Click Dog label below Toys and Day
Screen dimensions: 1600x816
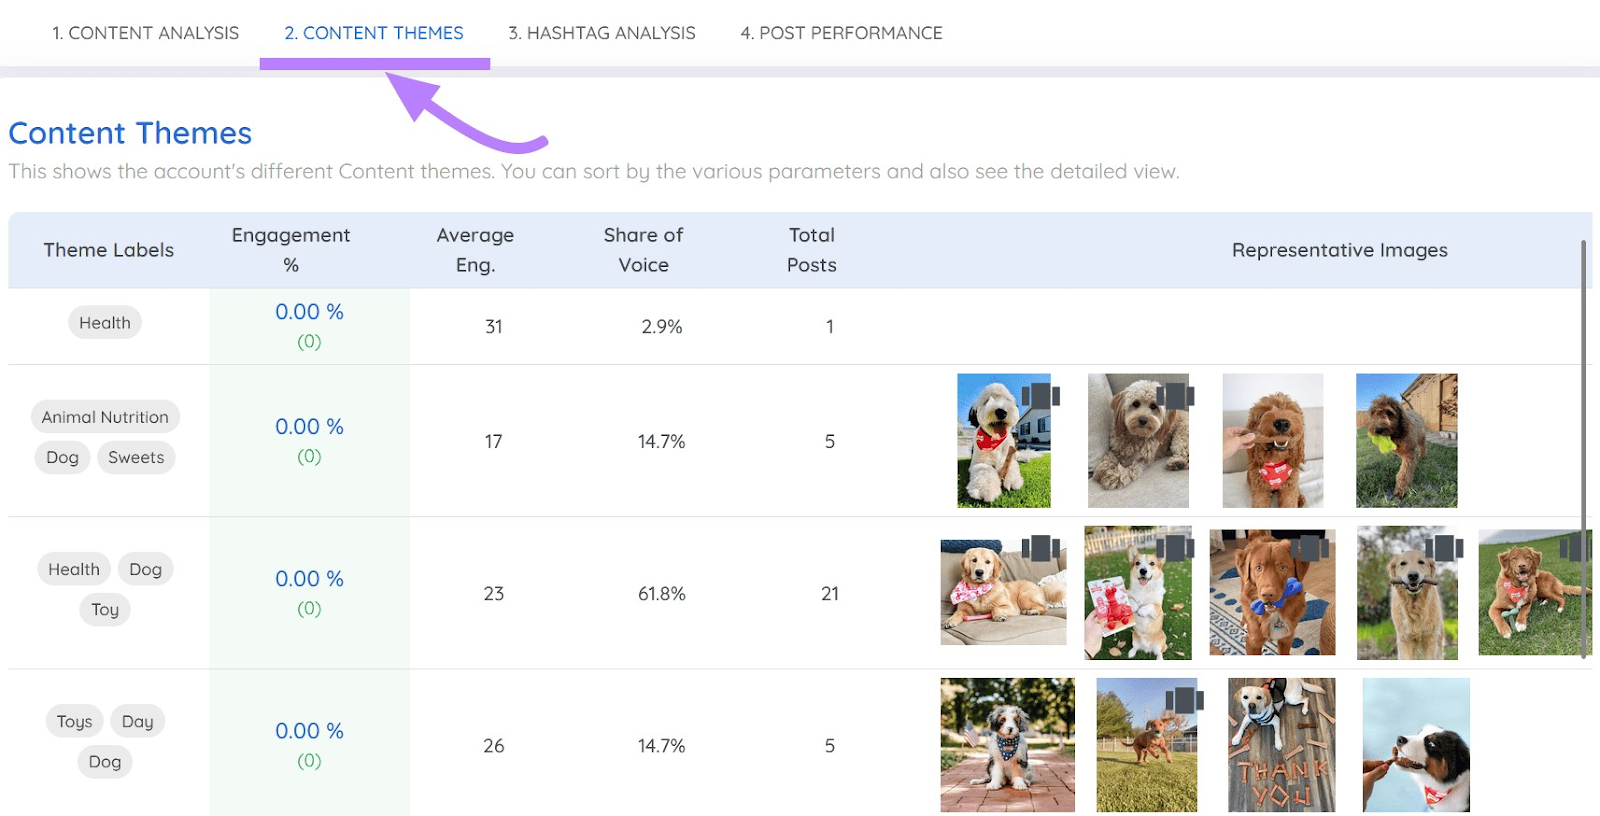[x=105, y=761]
